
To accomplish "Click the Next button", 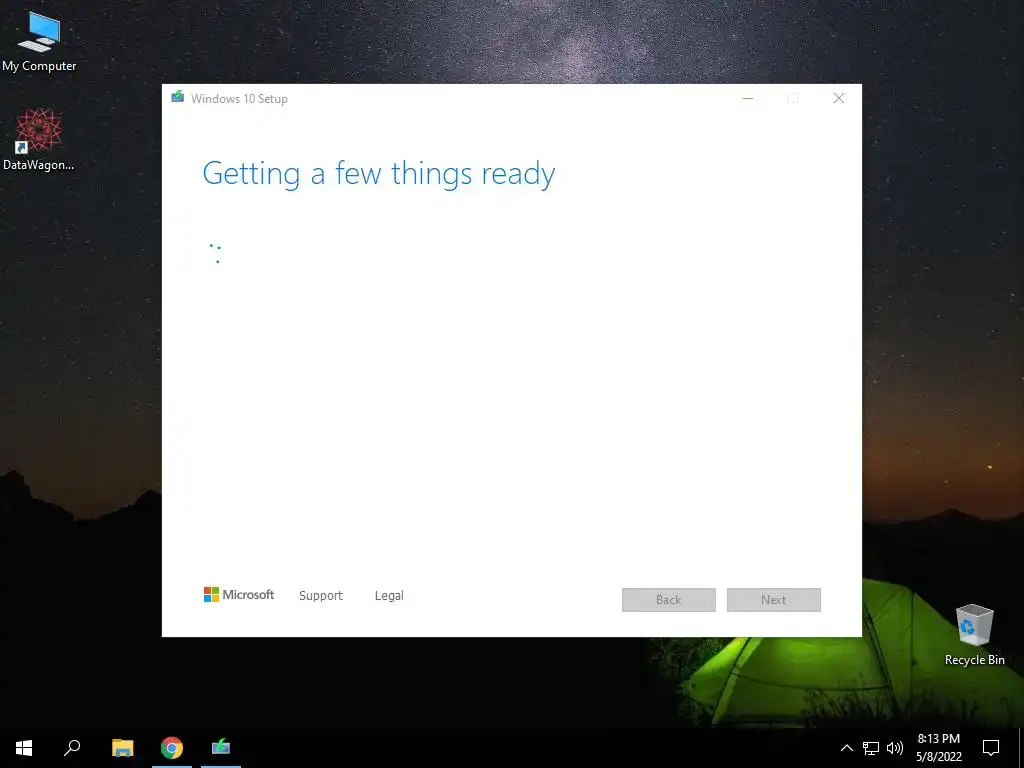I will (x=774, y=600).
